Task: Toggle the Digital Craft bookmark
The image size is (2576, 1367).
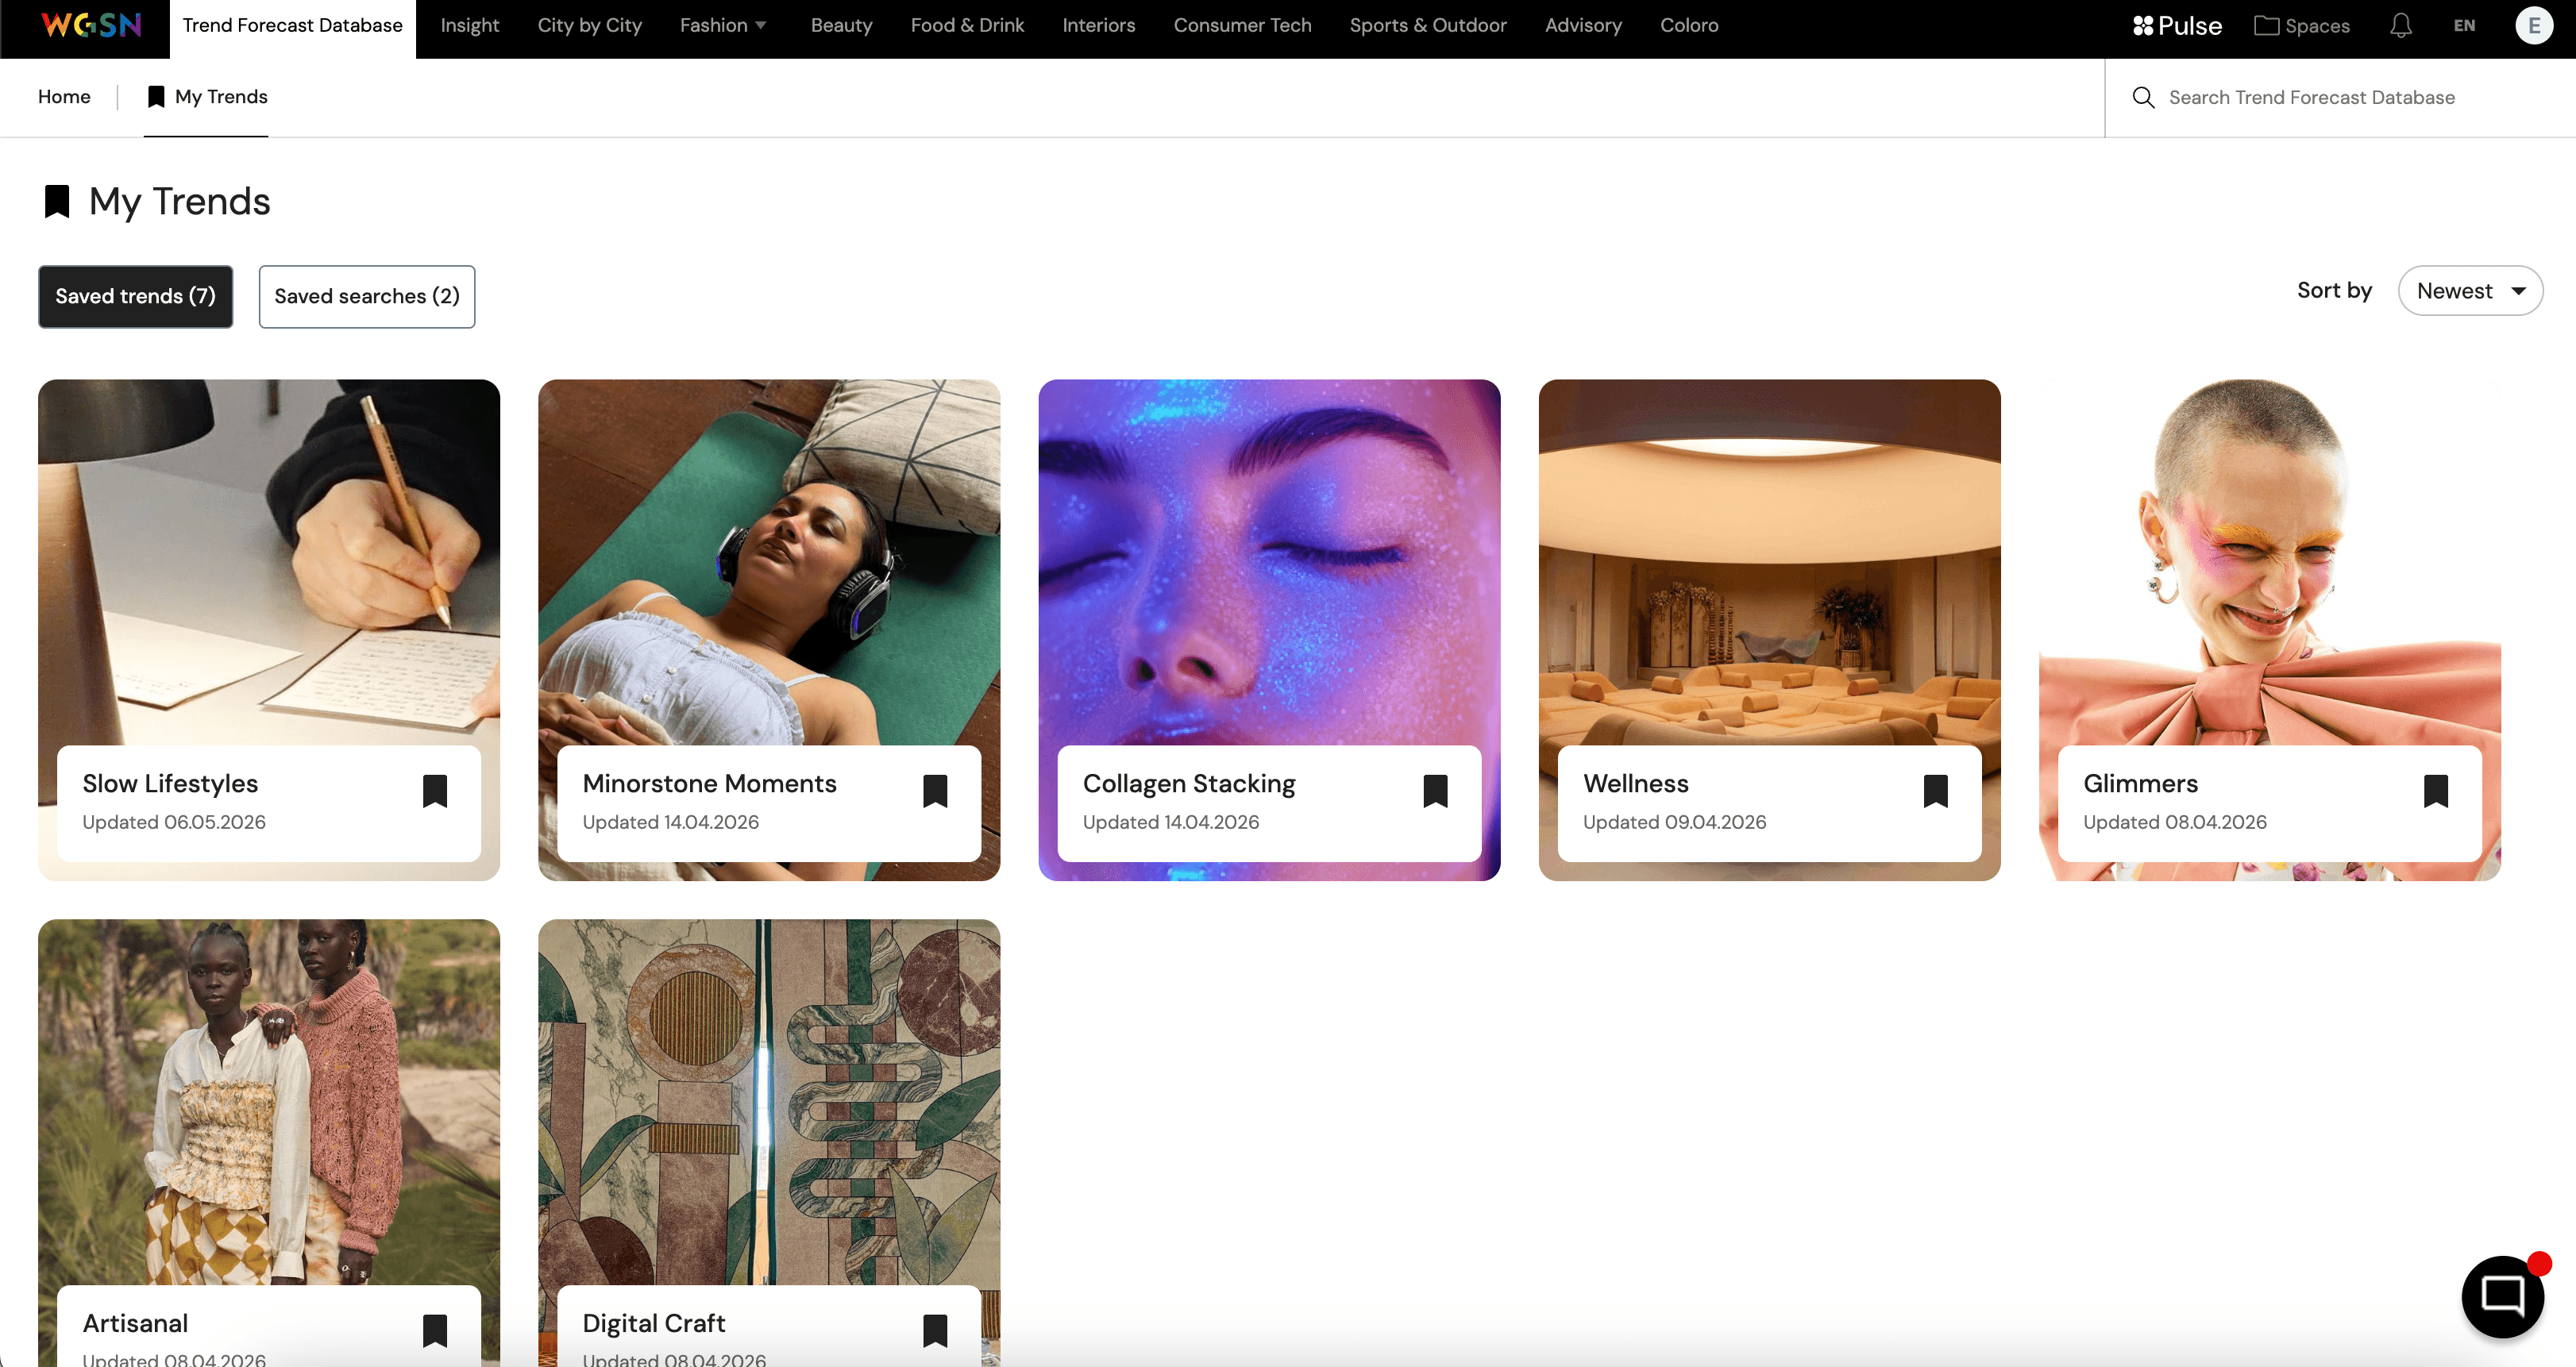Action: [935, 1331]
